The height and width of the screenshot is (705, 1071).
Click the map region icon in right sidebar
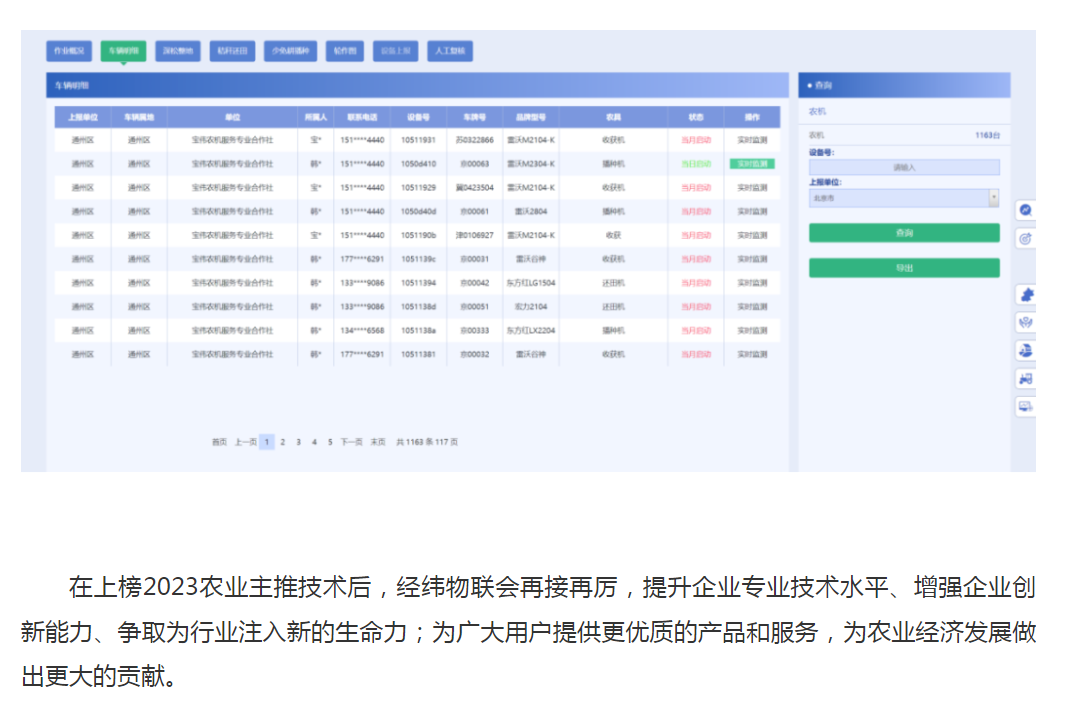coord(1025,295)
